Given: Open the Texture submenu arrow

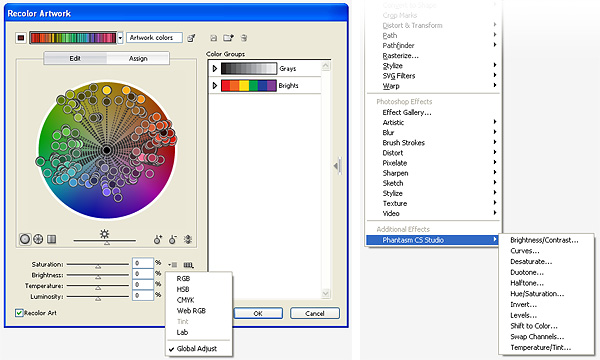Looking at the screenshot, I should coord(495,203).
